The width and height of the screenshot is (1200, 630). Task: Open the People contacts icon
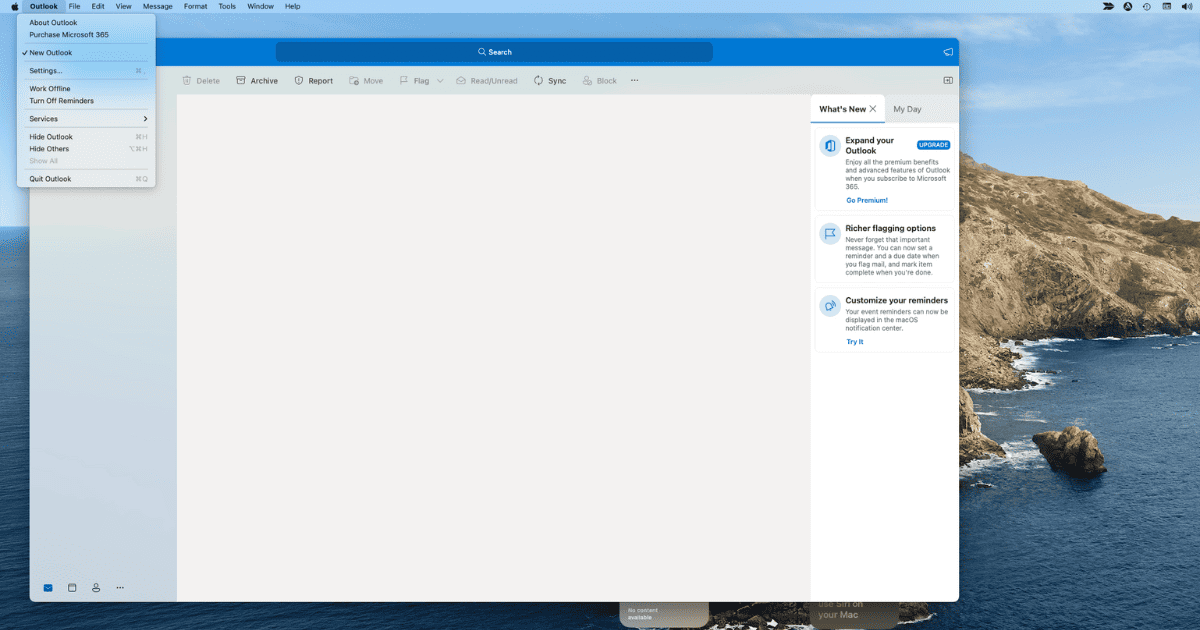[x=96, y=588]
